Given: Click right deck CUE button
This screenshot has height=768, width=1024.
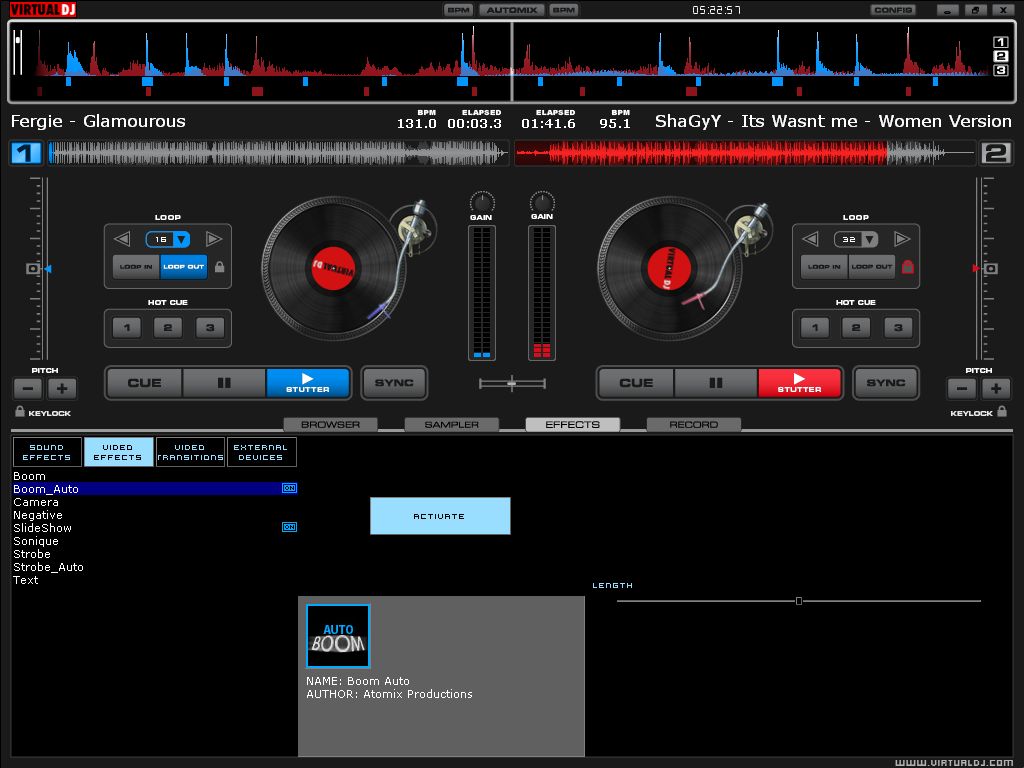Looking at the screenshot, I should click(636, 383).
